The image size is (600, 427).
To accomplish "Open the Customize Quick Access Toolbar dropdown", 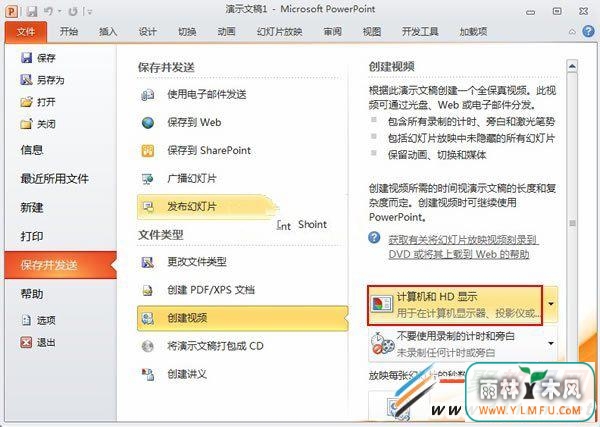I will click(x=90, y=12).
